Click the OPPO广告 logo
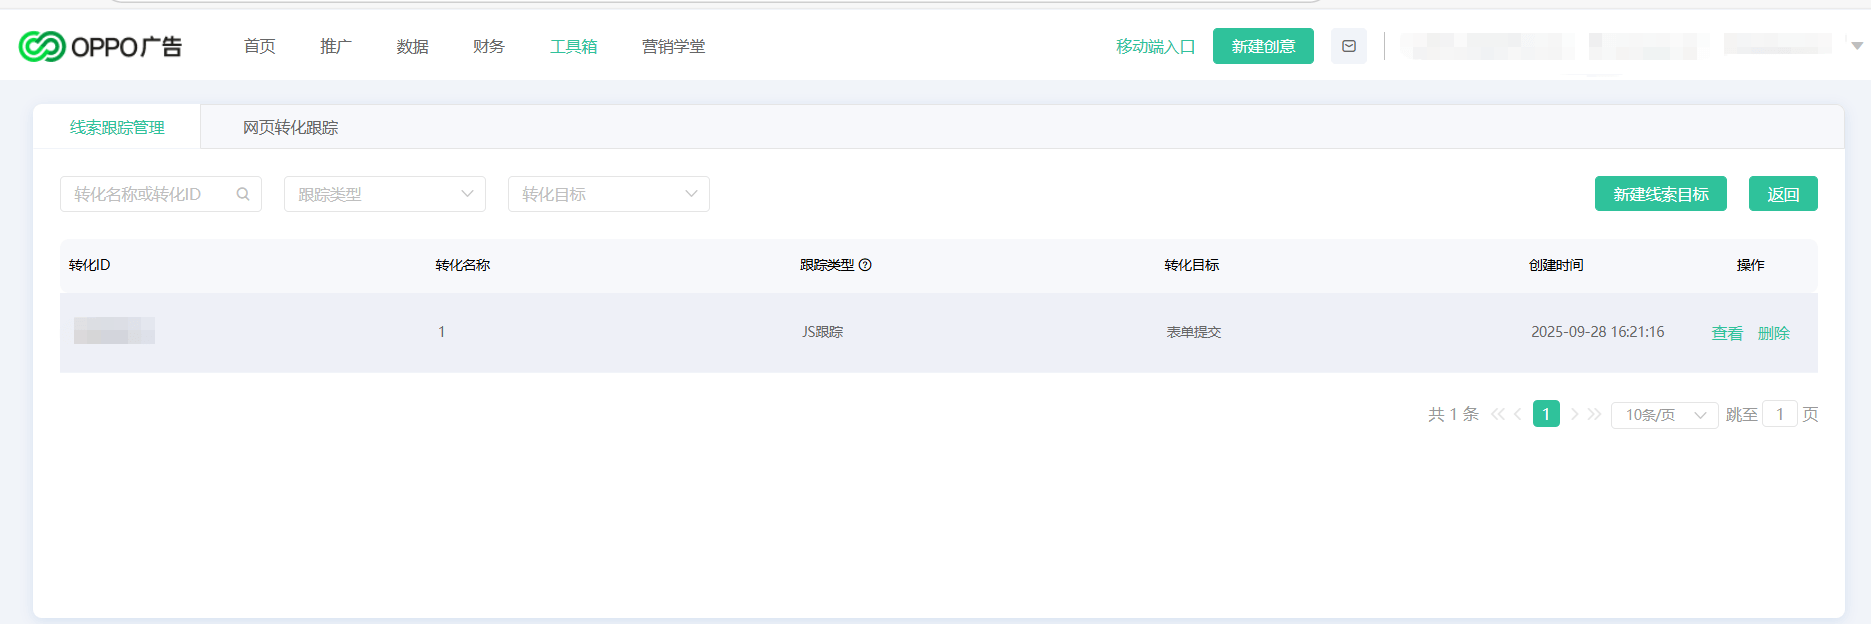The height and width of the screenshot is (624, 1871). tap(100, 46)
